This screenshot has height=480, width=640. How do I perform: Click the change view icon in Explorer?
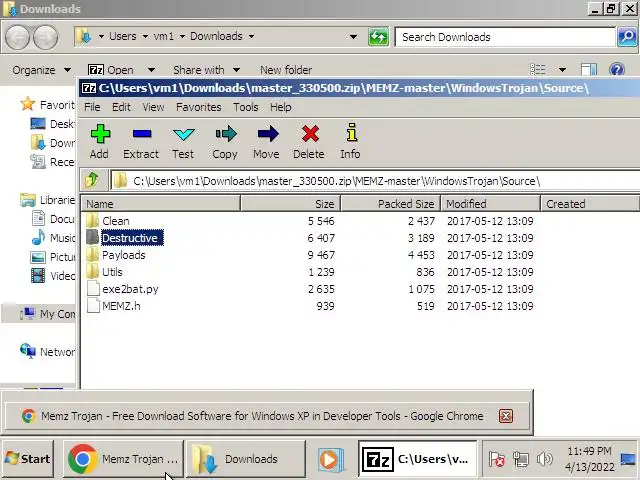point(538,70)
